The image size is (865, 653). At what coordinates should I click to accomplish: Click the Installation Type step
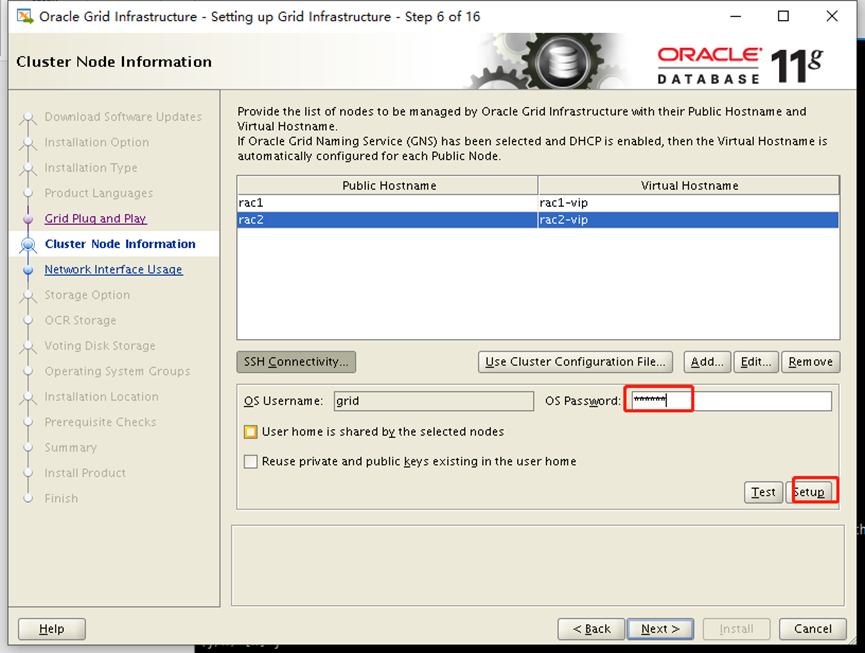[91, 168]
